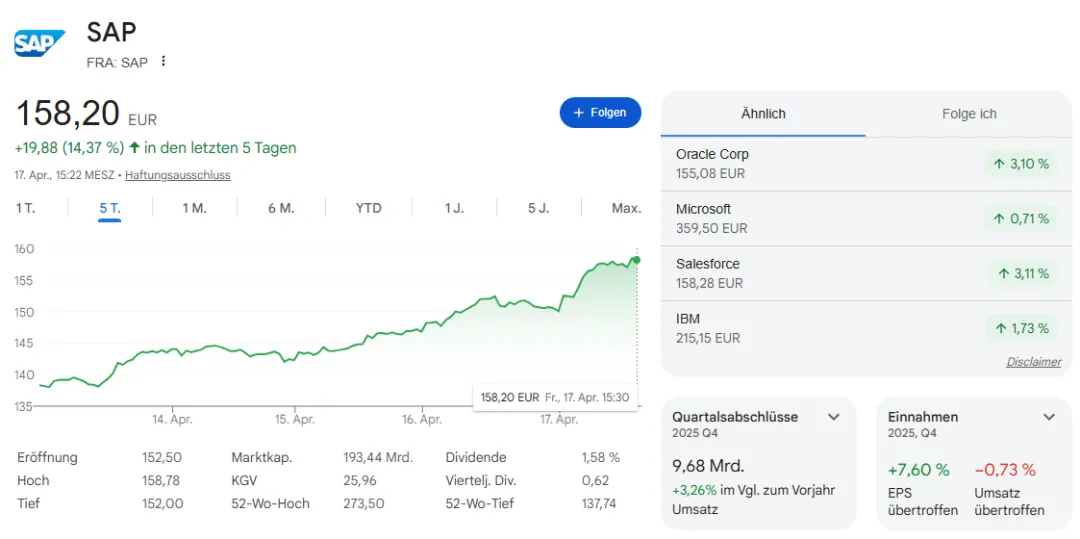Viewport: 1080px width, 539px height.
Task: Show the Max. time range chart
Action: pyautogui.click(x=626, y=208)
